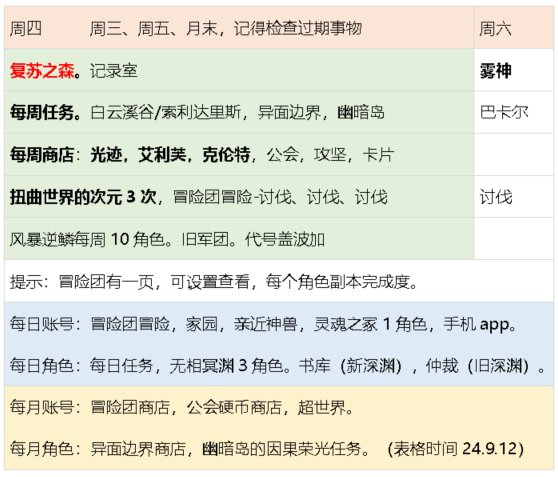Select the text "旧军团"
Image resolution: width=558 pixels, height=477 pixels.
pyautogui.click(x=205, y=239)
